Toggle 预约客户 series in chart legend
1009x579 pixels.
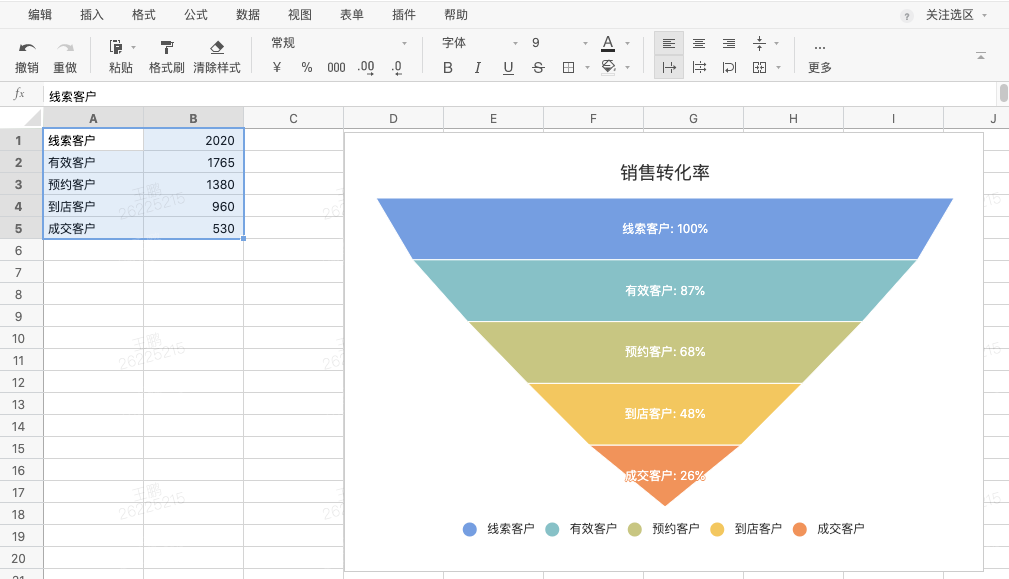(x=663, y=529)
